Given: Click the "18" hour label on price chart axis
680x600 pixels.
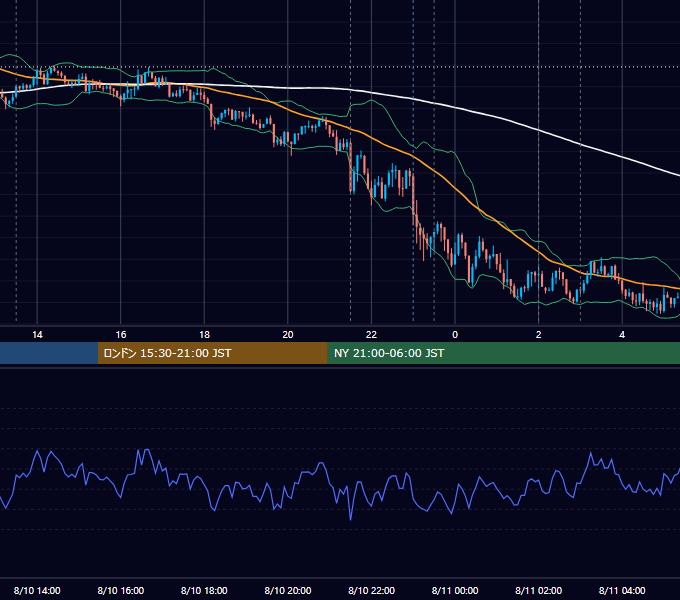Looking at the screenshot, I should 204,335.
